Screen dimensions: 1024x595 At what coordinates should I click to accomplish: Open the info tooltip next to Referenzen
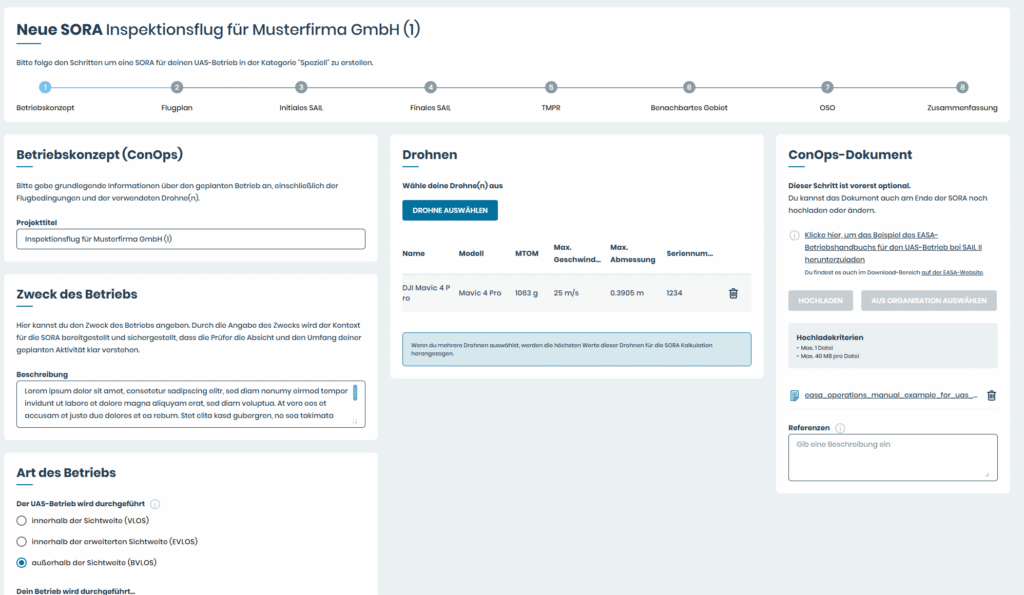(x=840, y=428)
